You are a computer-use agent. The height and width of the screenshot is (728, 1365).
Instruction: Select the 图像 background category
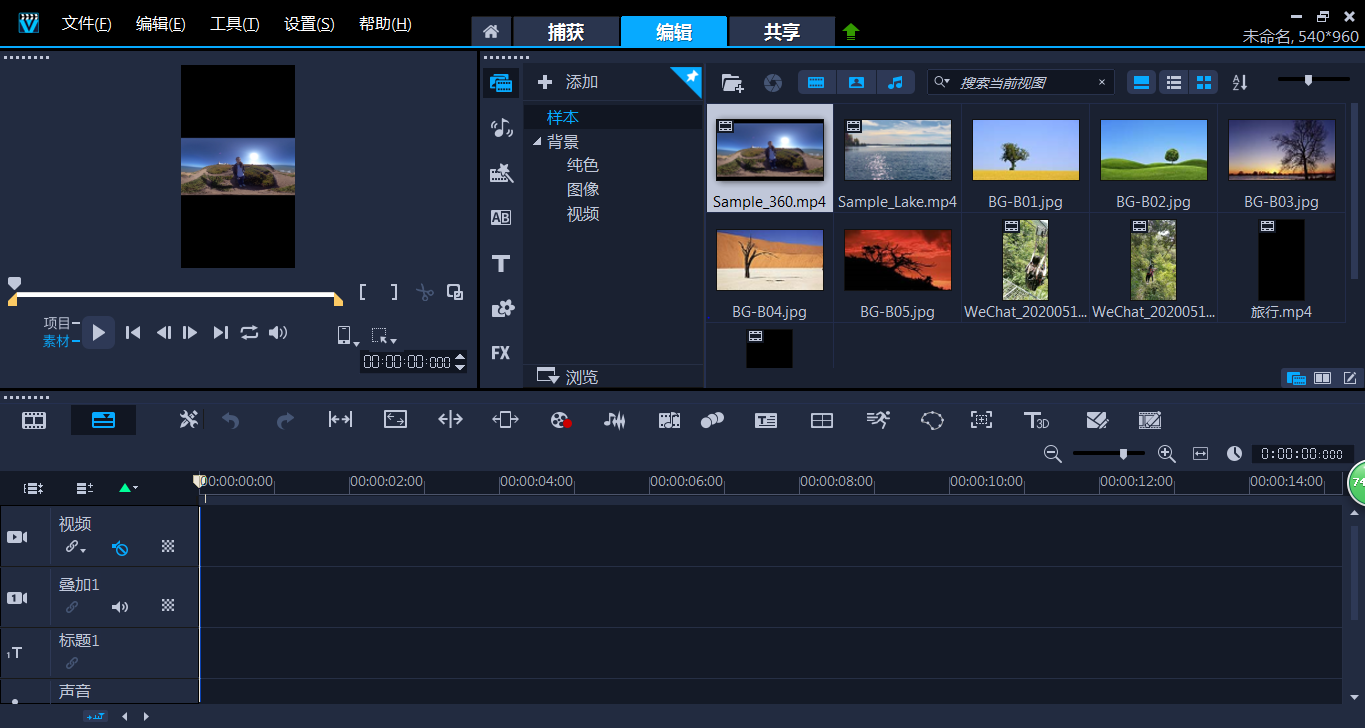pos(583,189)
